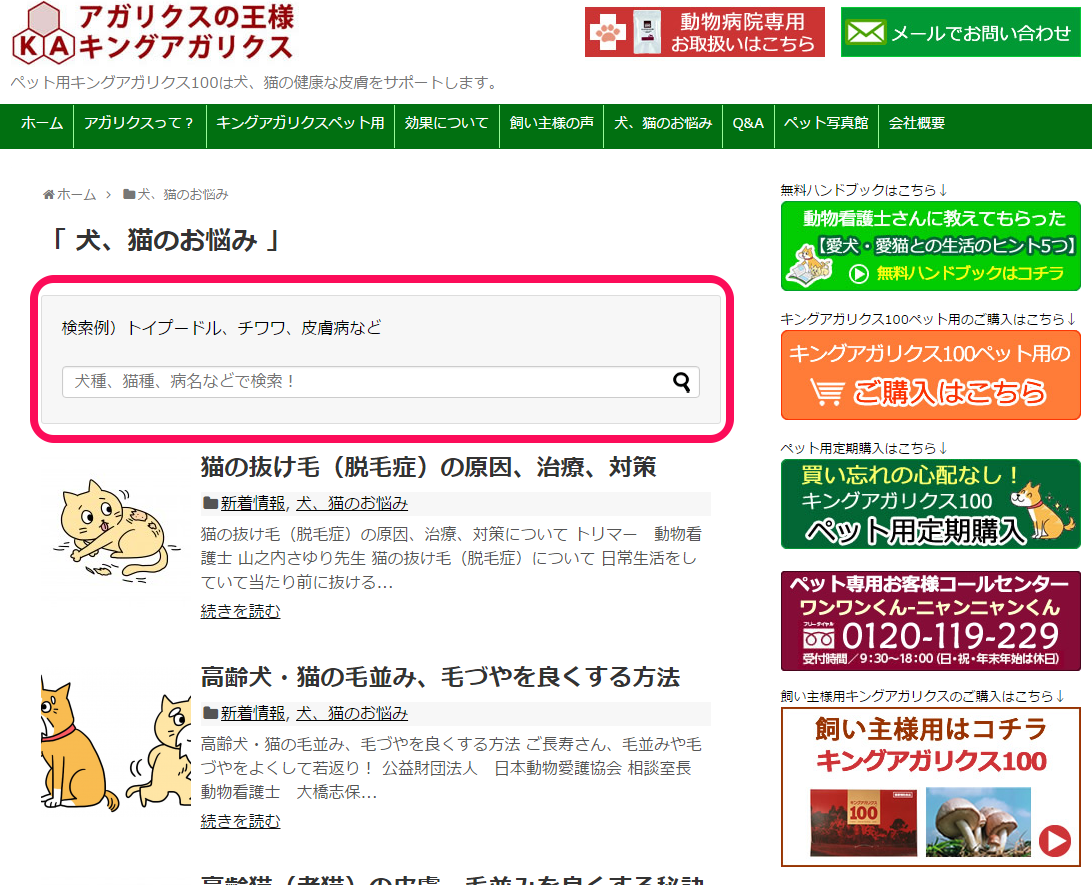Viewport: 1092px width, 885px height.
Task: Open 犬、猫のお悩み menu item
Action: (663, 123)
